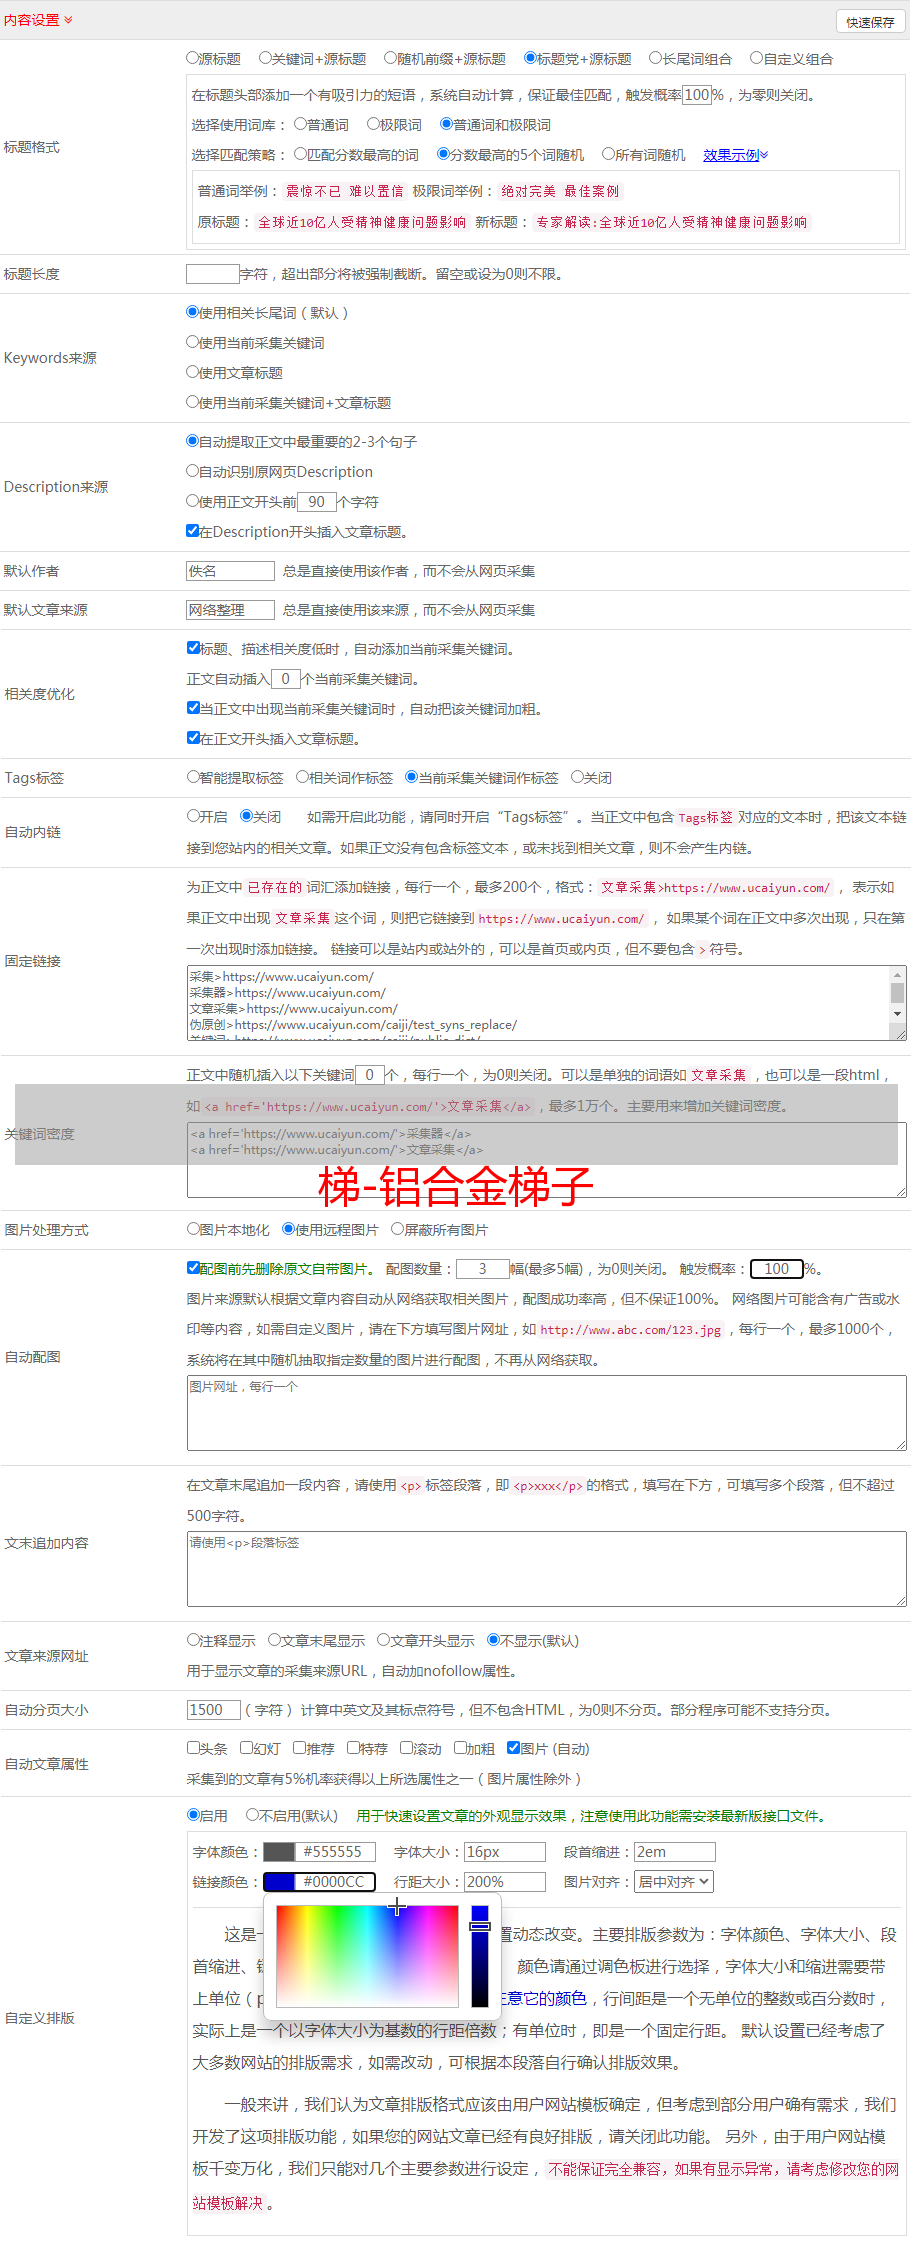Select 匹配分数最高的词 strategy
The width and height of the screenshot is (912, 2249).
(300, 154)
